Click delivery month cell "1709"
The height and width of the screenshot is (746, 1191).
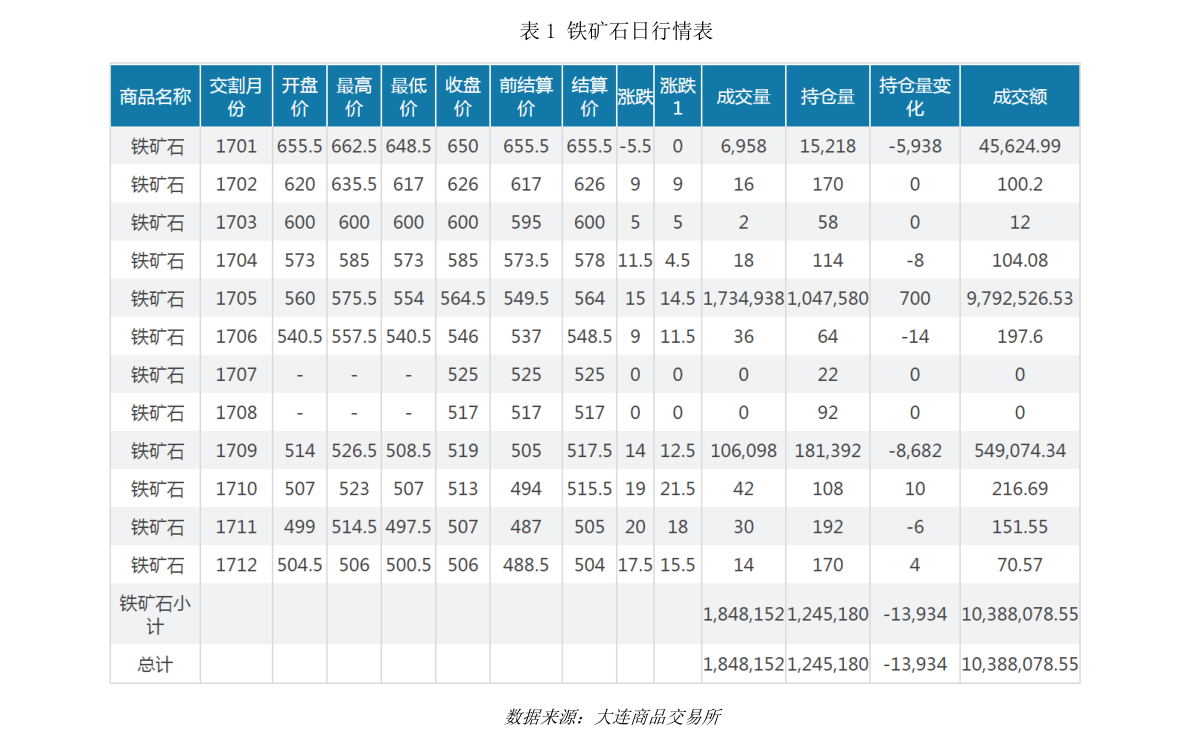pos(236,450)
